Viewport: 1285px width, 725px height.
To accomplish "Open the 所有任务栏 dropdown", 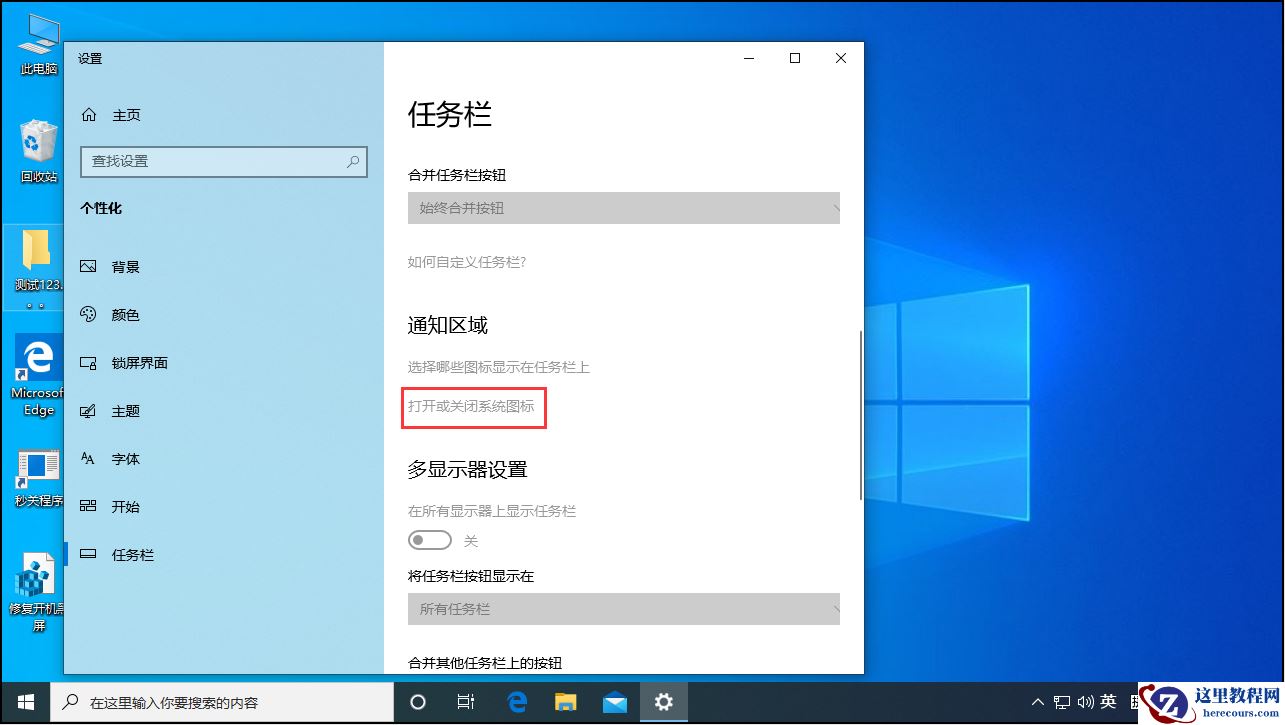I will pyautogui.click(x=623, y=608).
